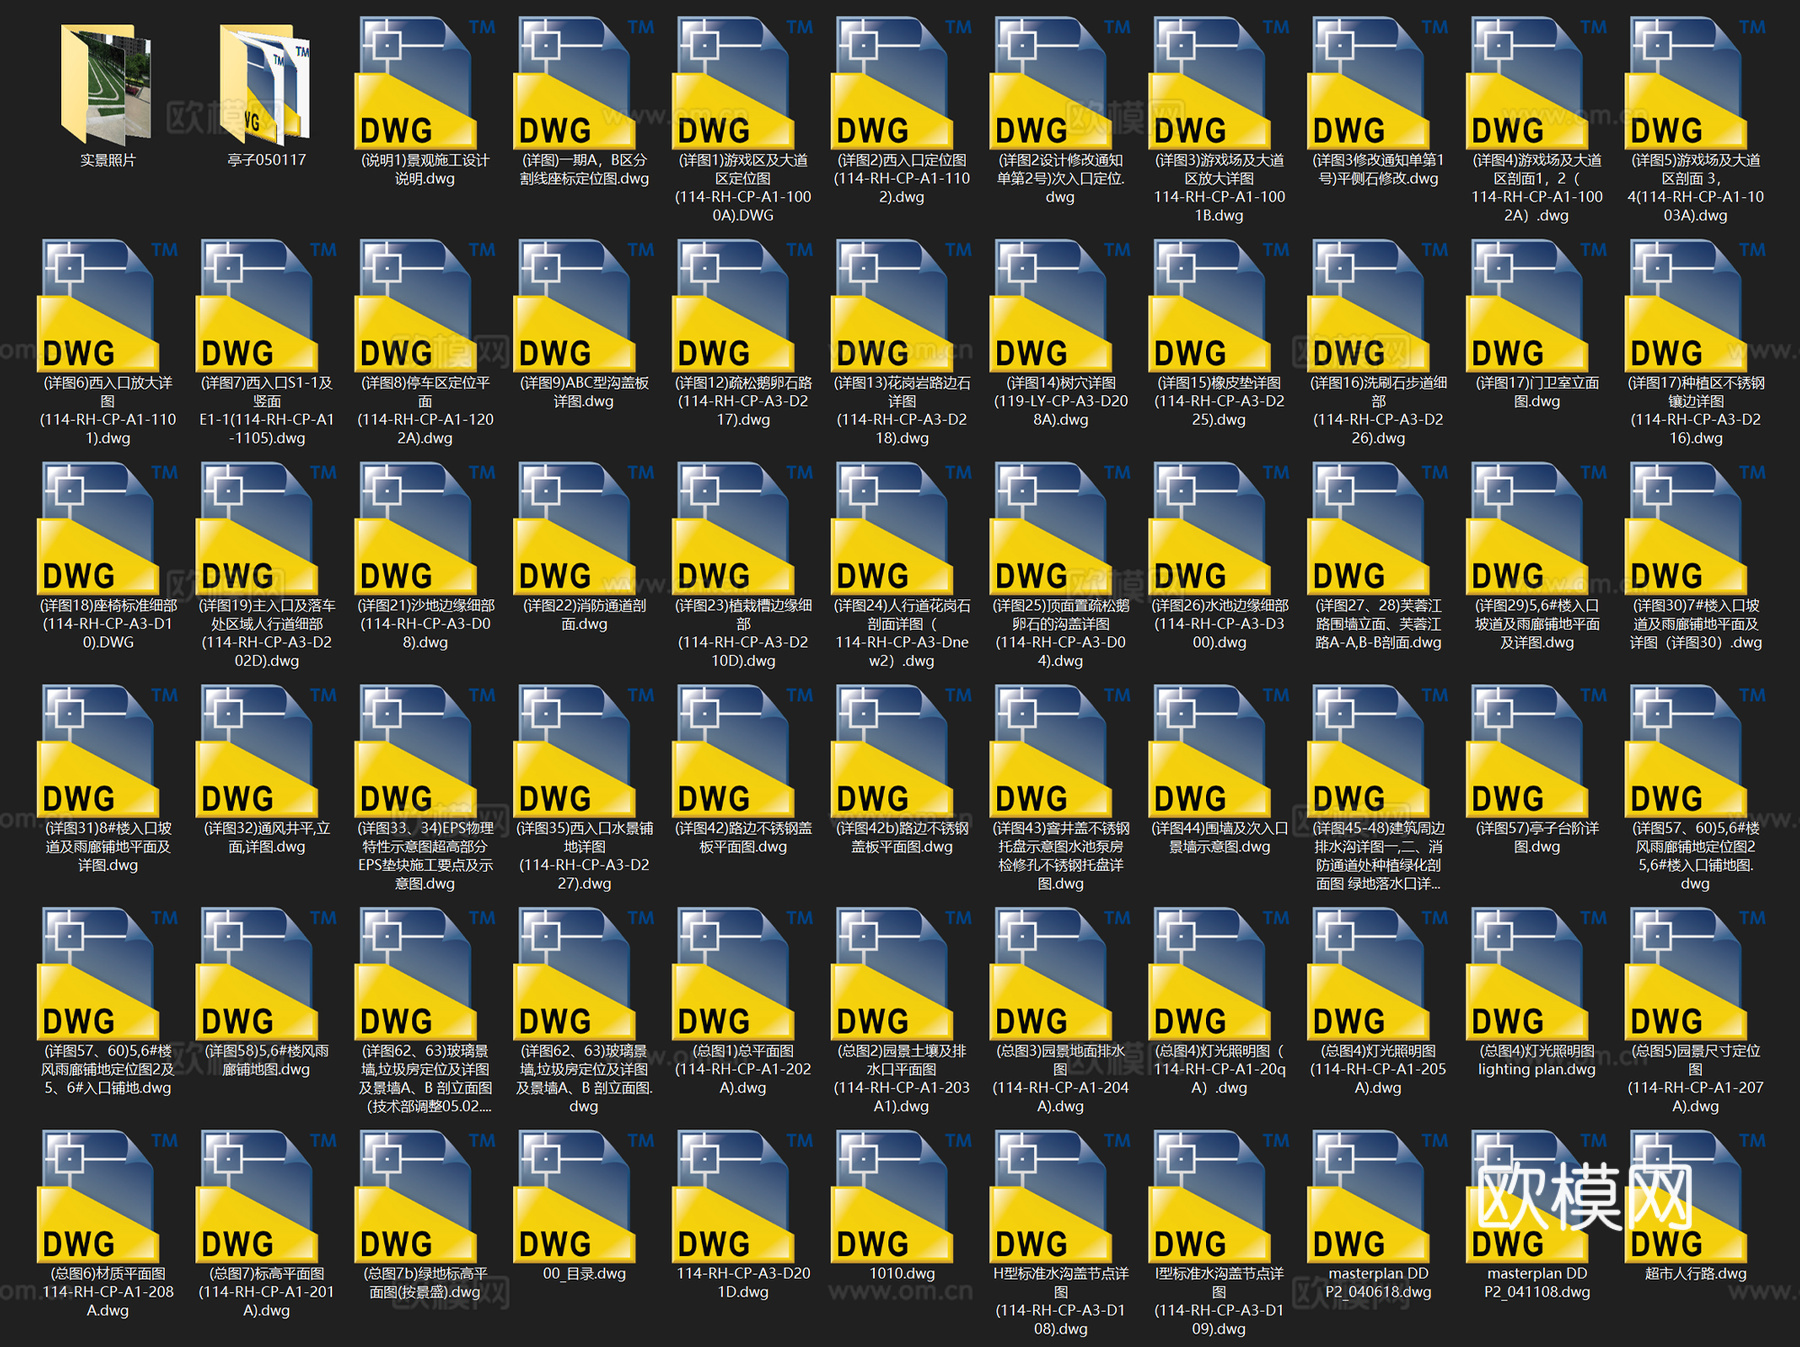Select (详图13)花岗岩路边石详图 DWG icon
The image size is (1800, 1347).
point(893,305)
